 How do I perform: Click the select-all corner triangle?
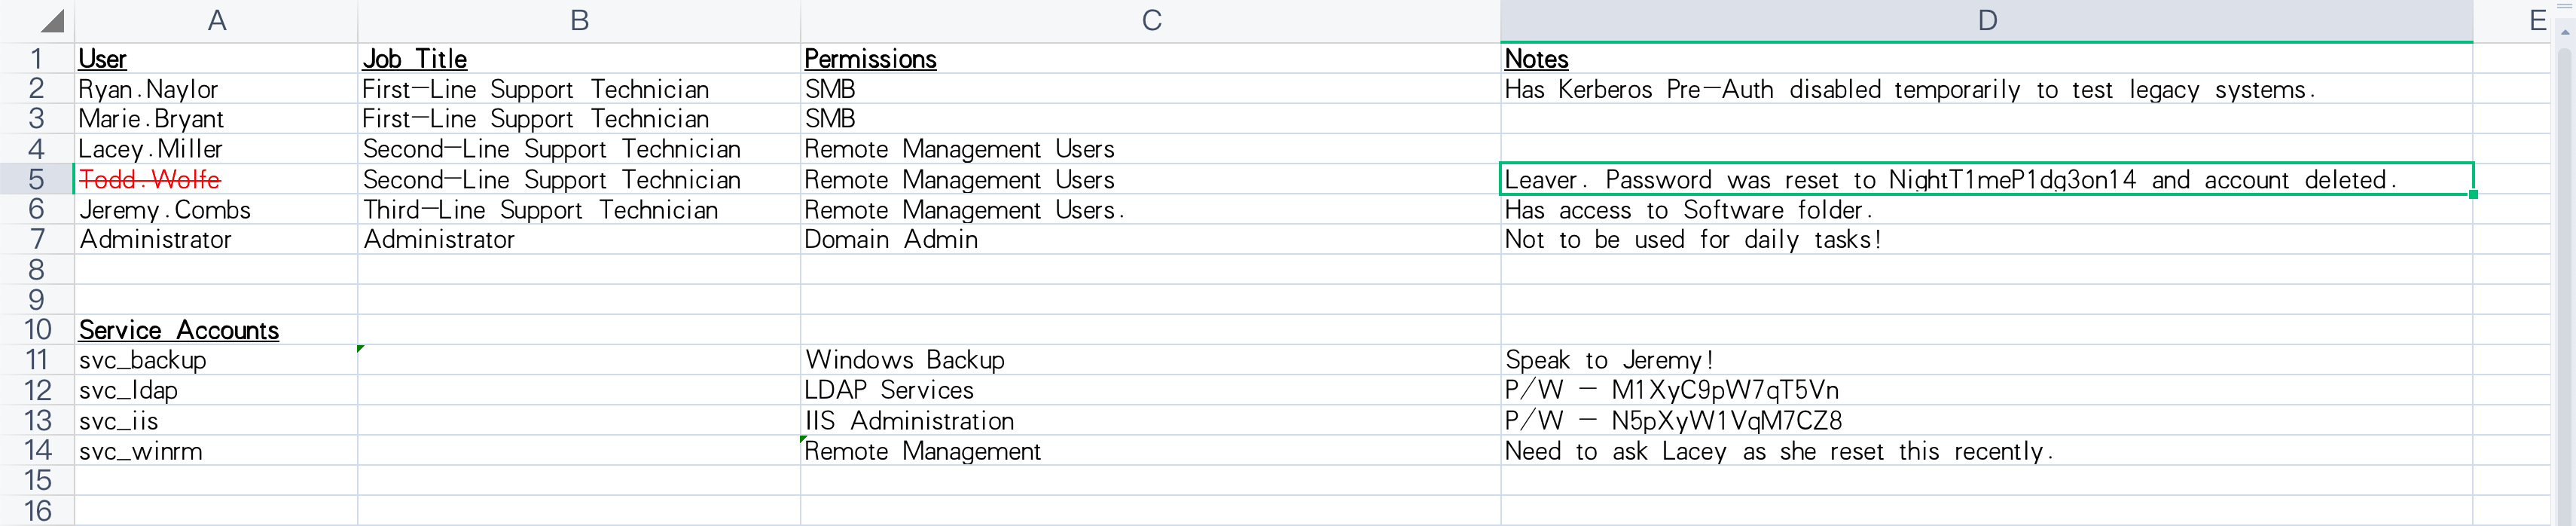(x=52, y=21)
